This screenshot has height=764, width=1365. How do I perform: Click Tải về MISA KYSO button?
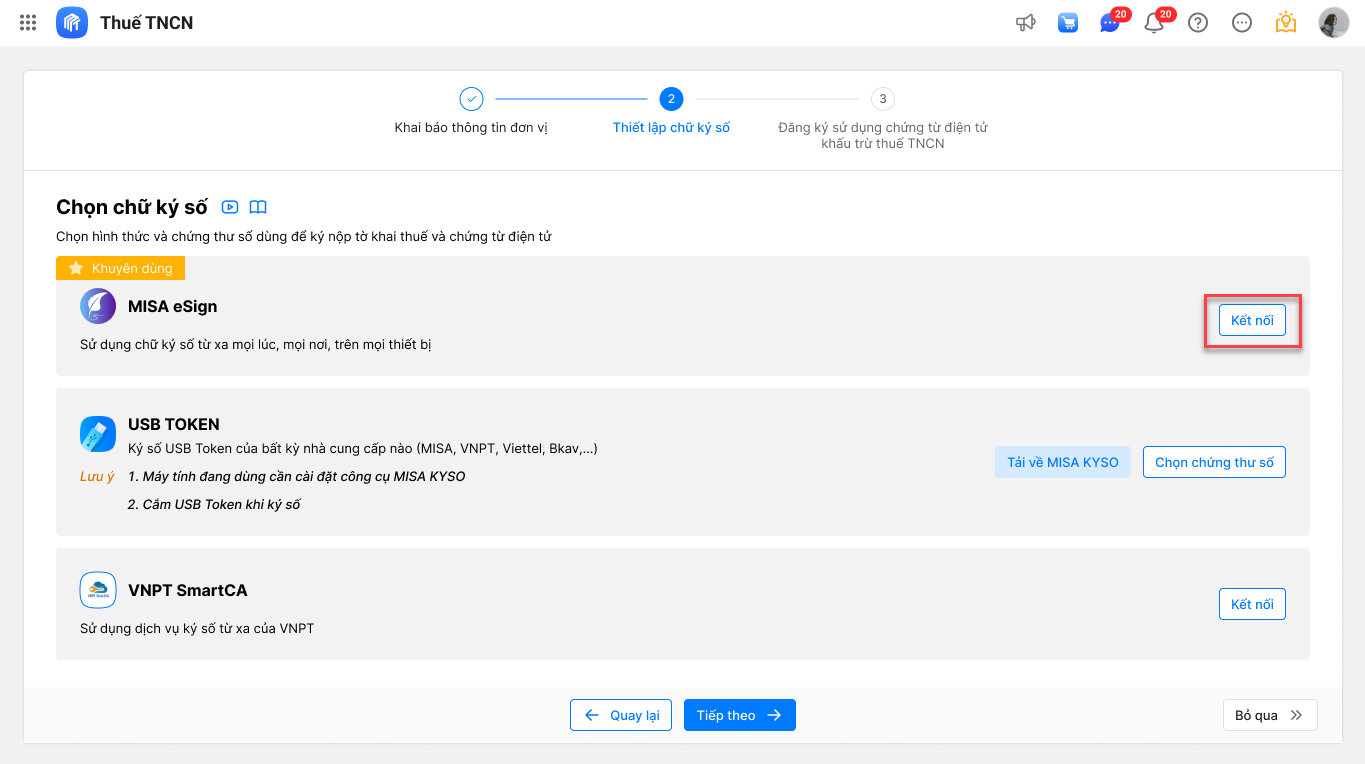coord(1062,462)
